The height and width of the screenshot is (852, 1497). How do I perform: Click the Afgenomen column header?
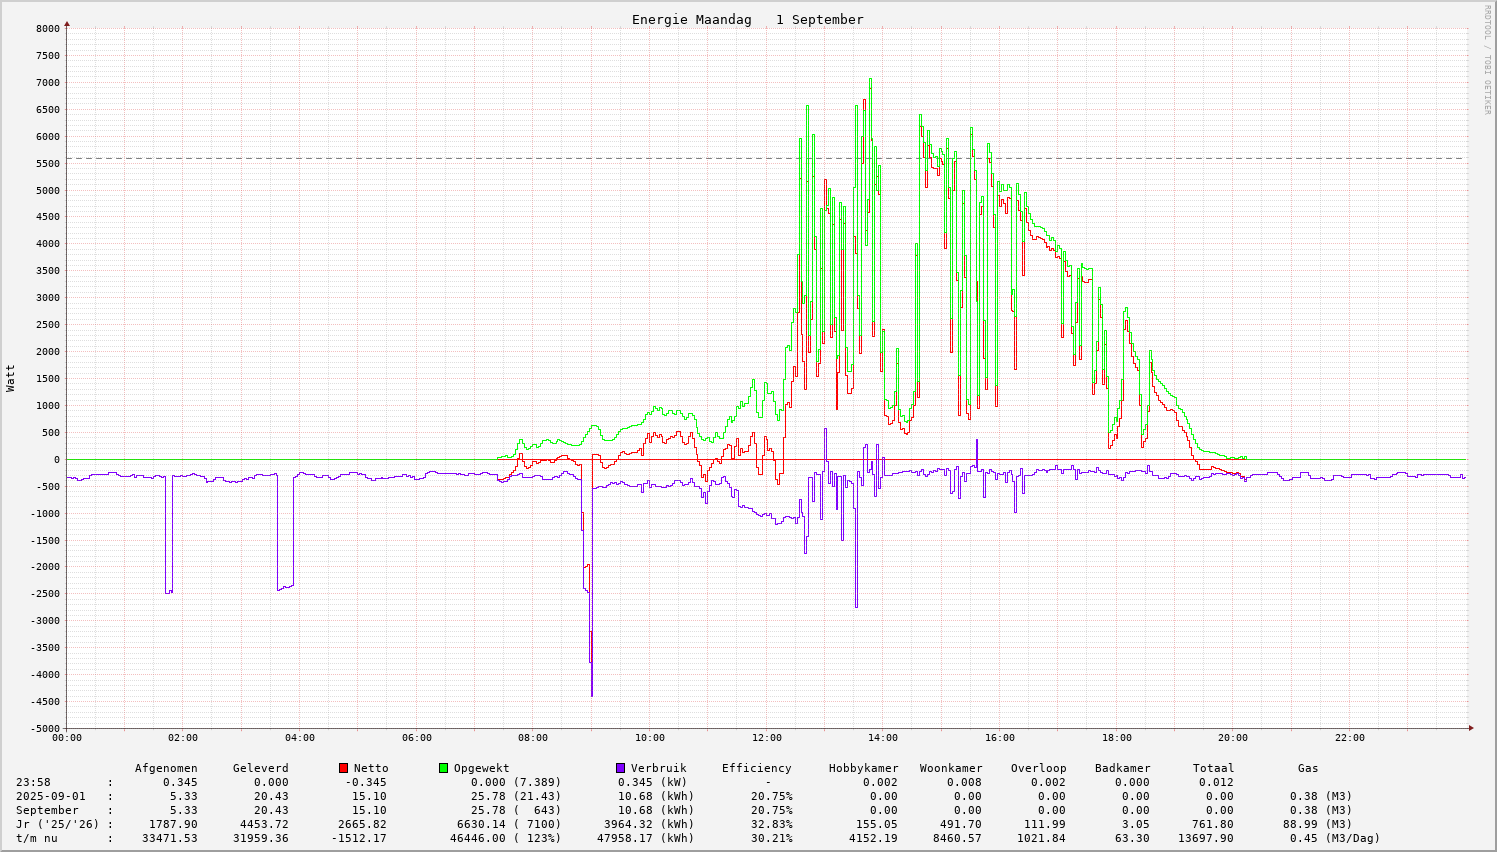[x=166, y=768]
